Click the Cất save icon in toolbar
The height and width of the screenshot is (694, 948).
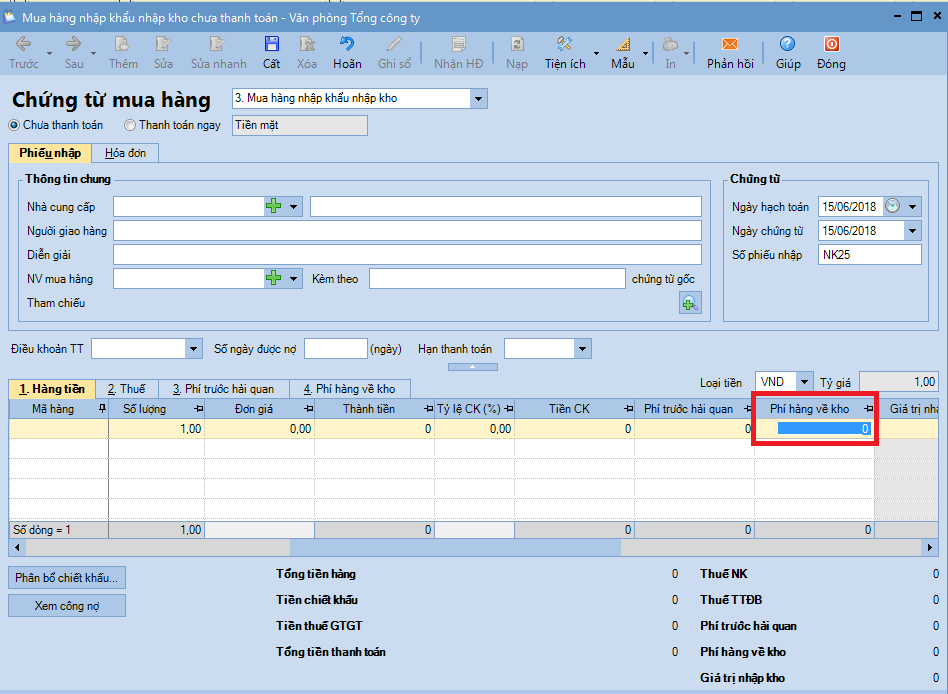(271, 45)
